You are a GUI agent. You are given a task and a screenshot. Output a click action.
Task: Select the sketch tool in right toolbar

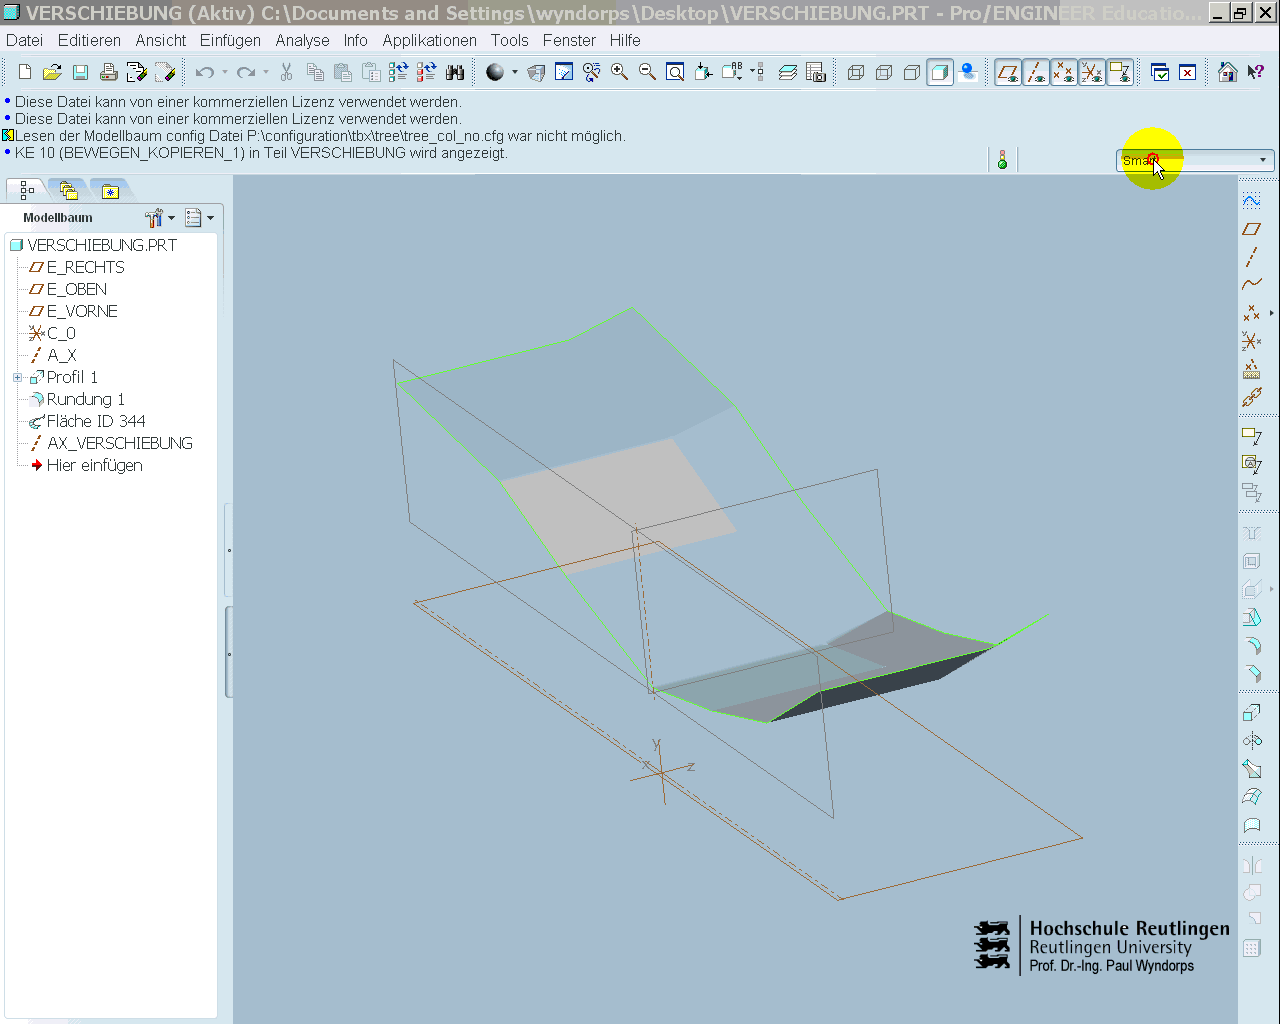click(1251, 201)
